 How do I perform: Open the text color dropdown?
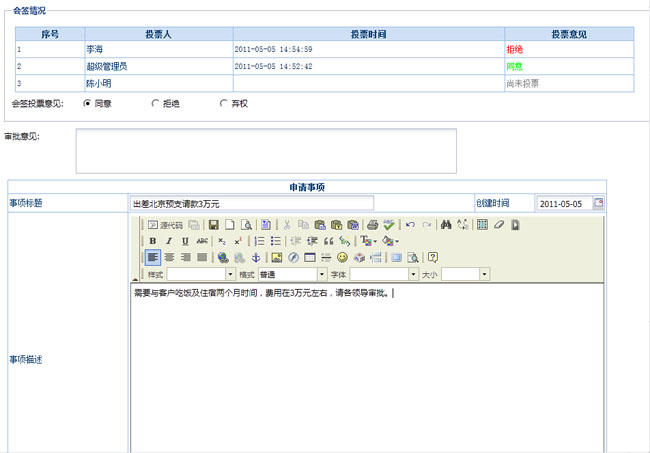[x=369, y=241]
